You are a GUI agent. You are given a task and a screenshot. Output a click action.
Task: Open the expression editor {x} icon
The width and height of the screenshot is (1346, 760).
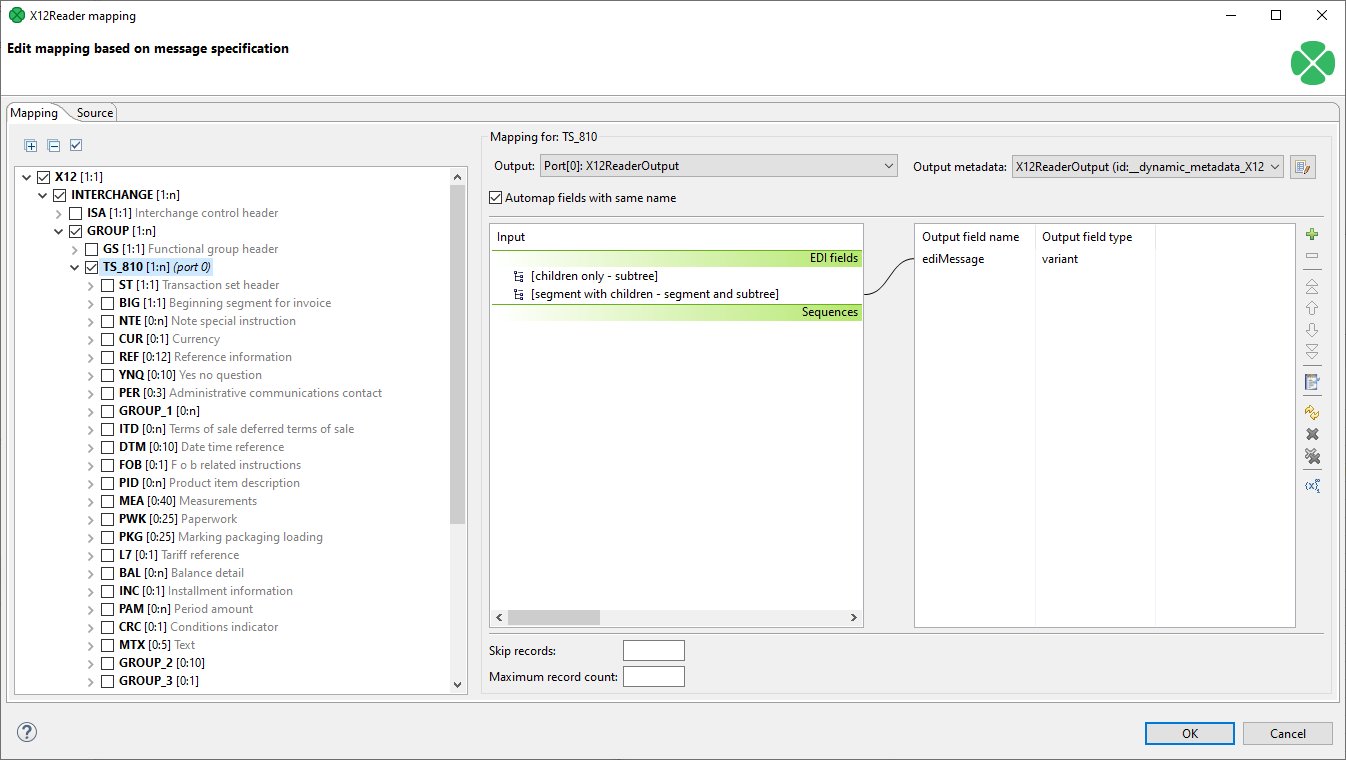1311,485
